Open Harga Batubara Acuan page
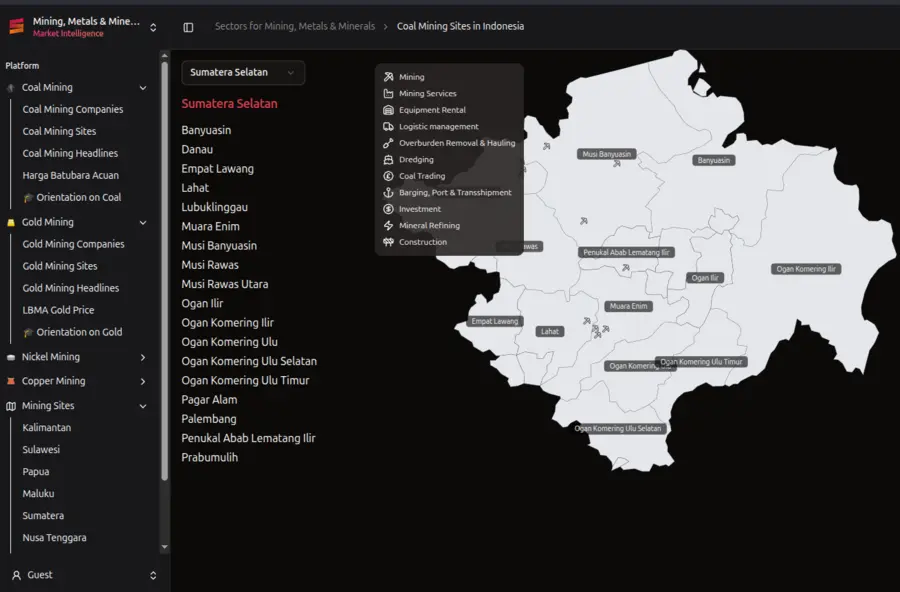This screenshot has height=592, width=900. click(71, 176)
